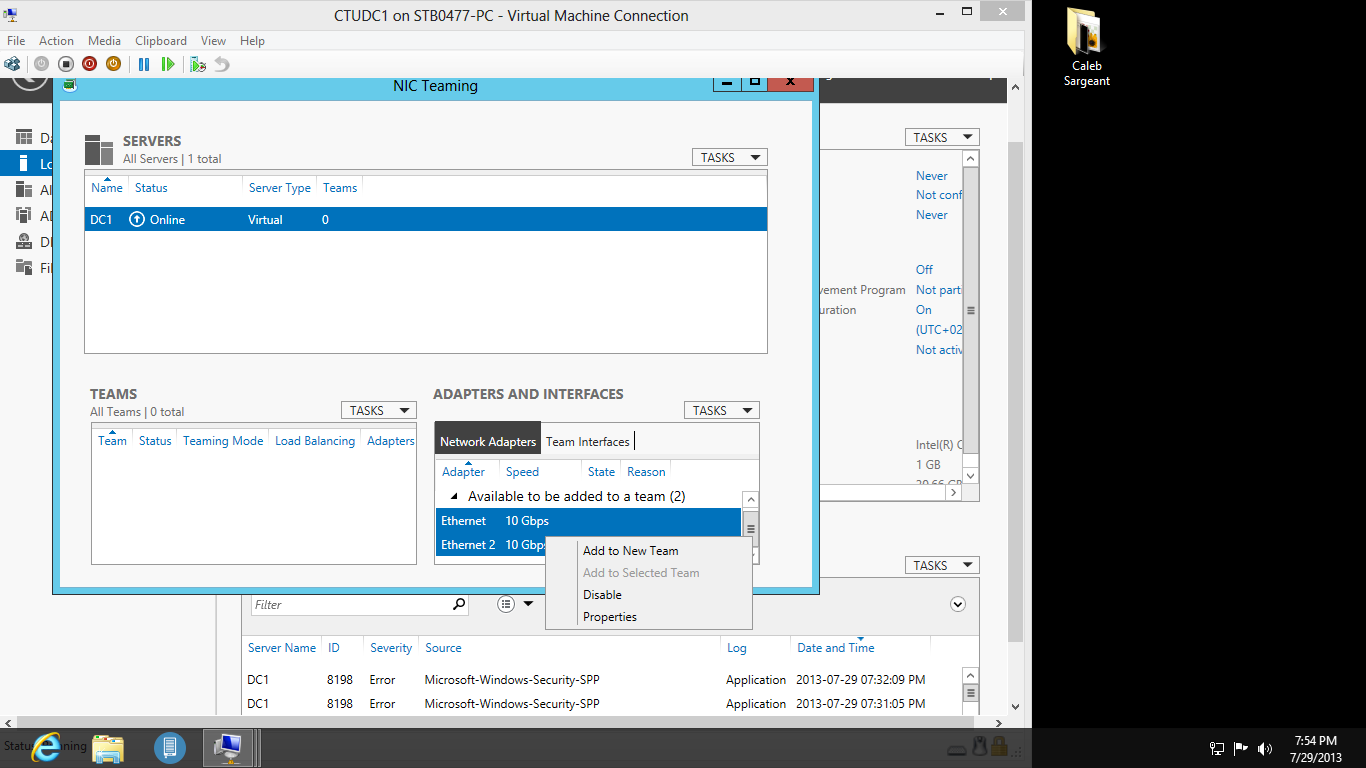
Task: Select the All Servers icon in the sidebar
Action: click(x=24, y=189)
